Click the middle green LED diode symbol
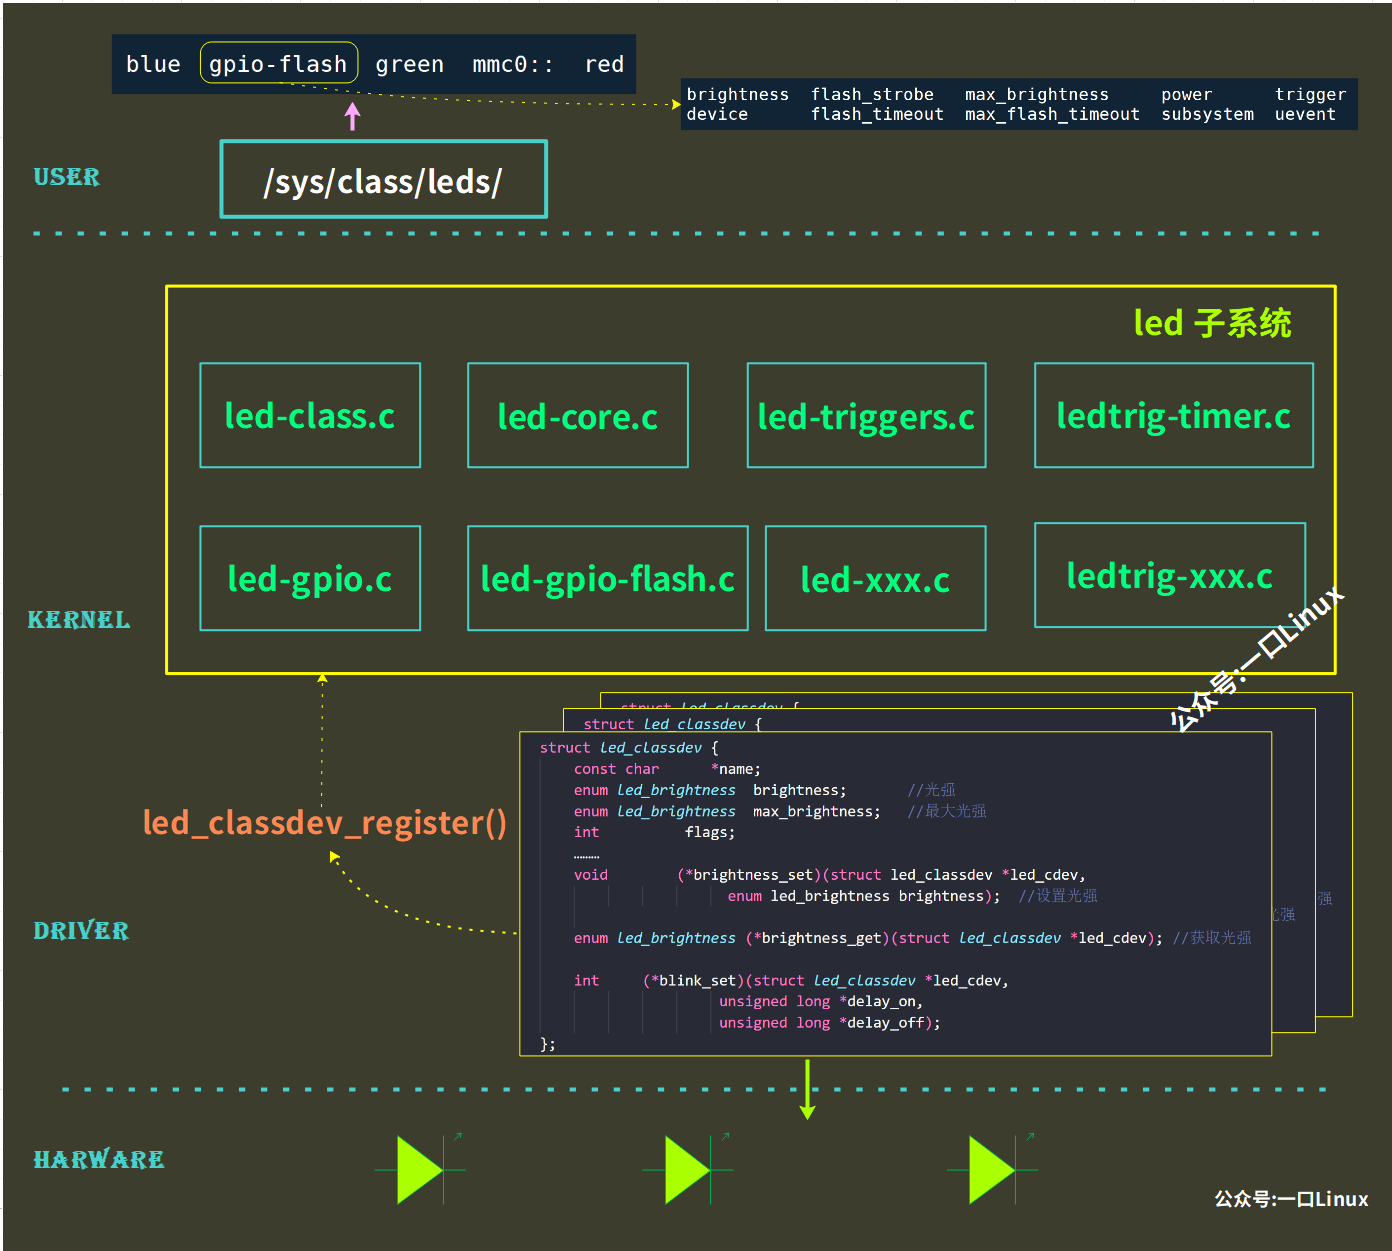 point(688,1169)
